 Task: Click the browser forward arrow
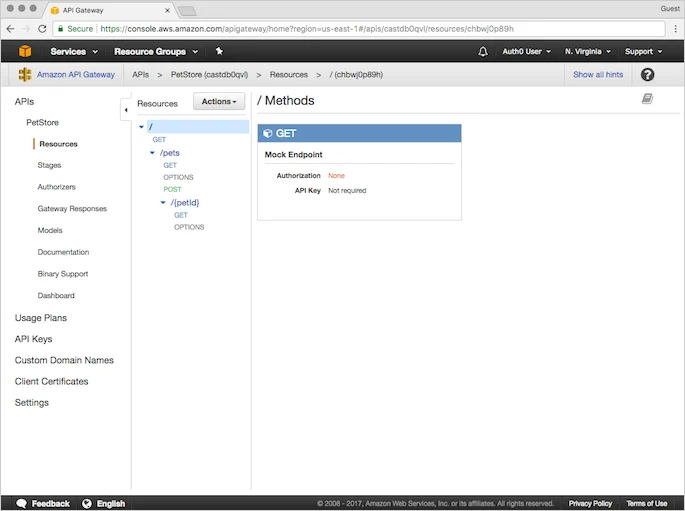point(26,29)
